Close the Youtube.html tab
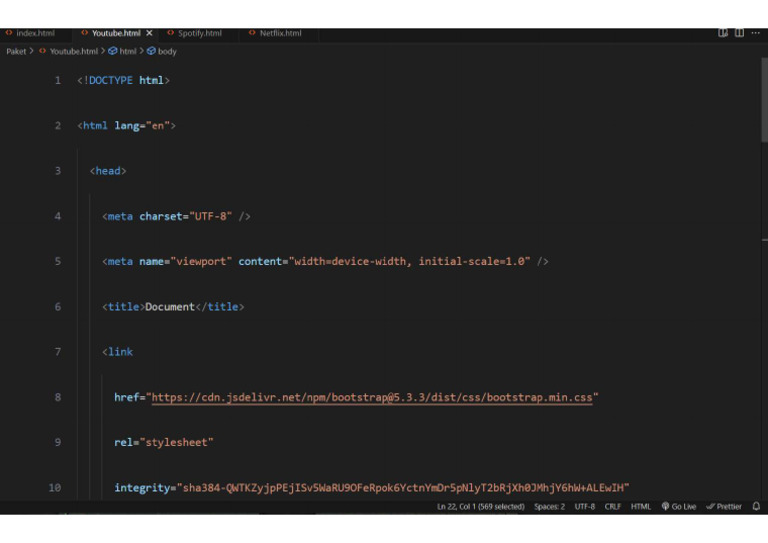 (149, 33)
